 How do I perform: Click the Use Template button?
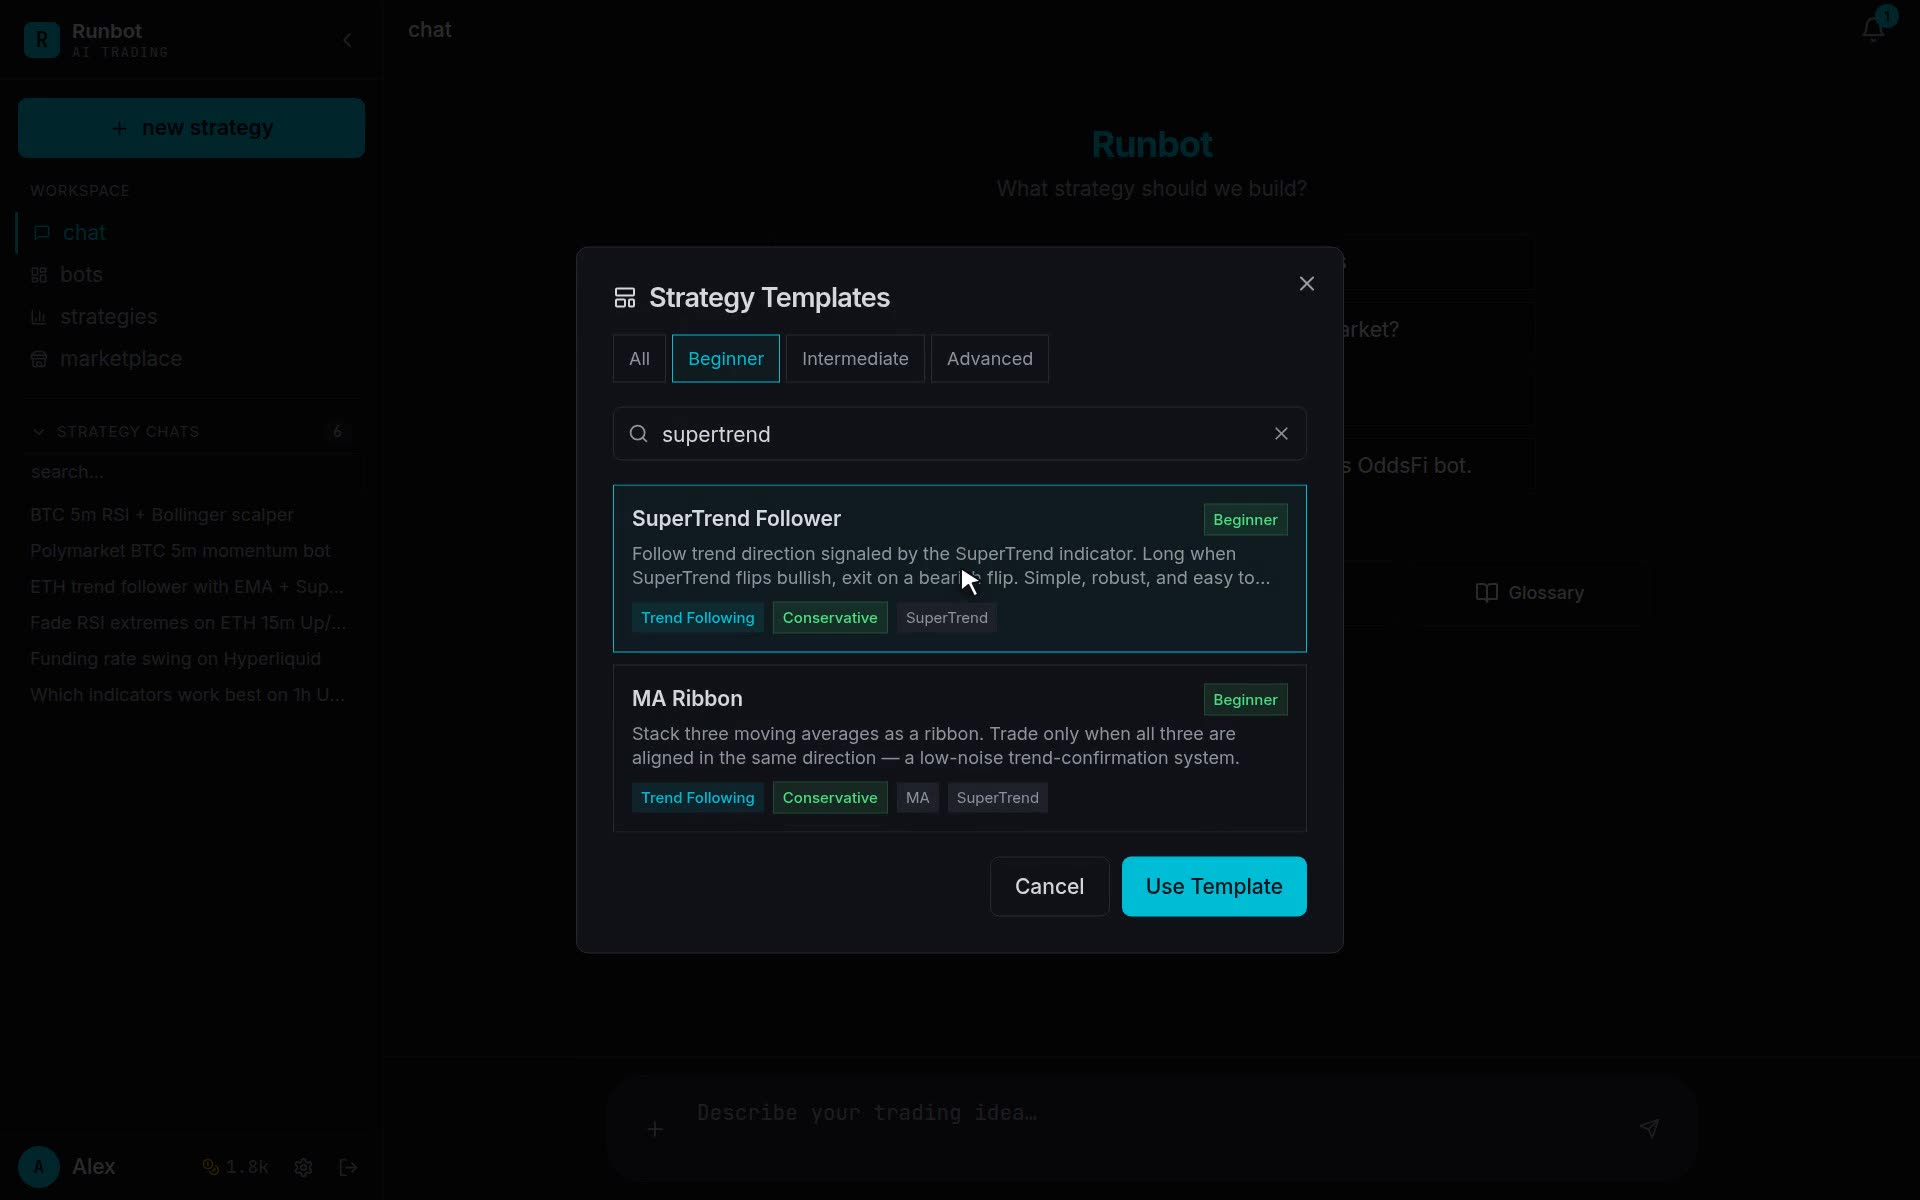pos(1214,887)
